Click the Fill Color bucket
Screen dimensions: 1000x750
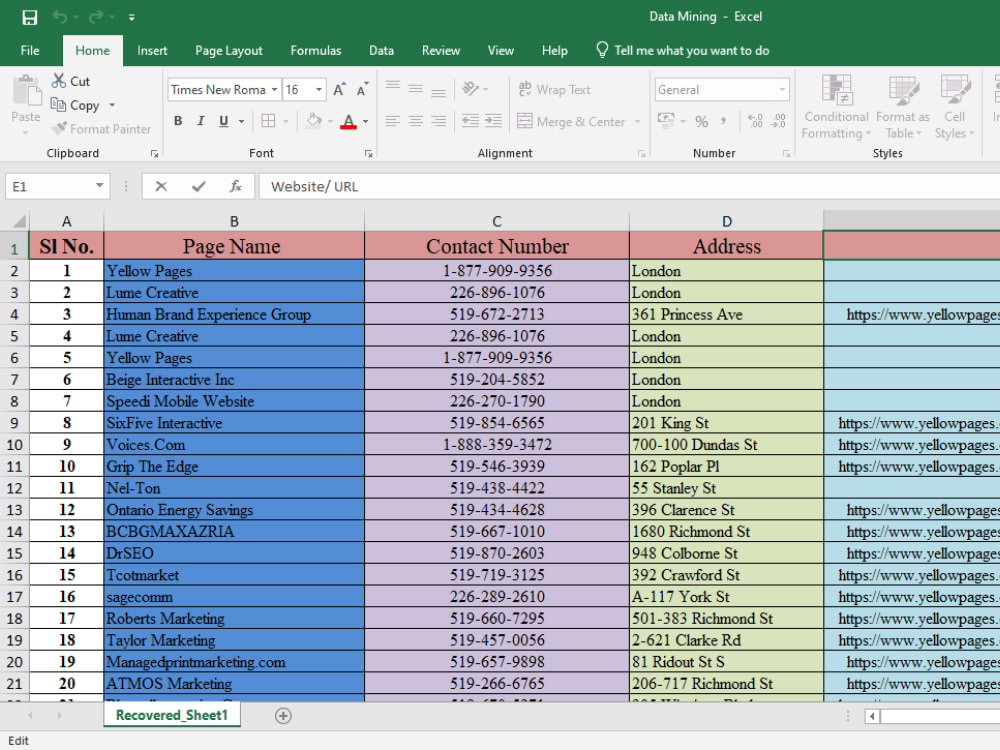(x=314, y=121)
